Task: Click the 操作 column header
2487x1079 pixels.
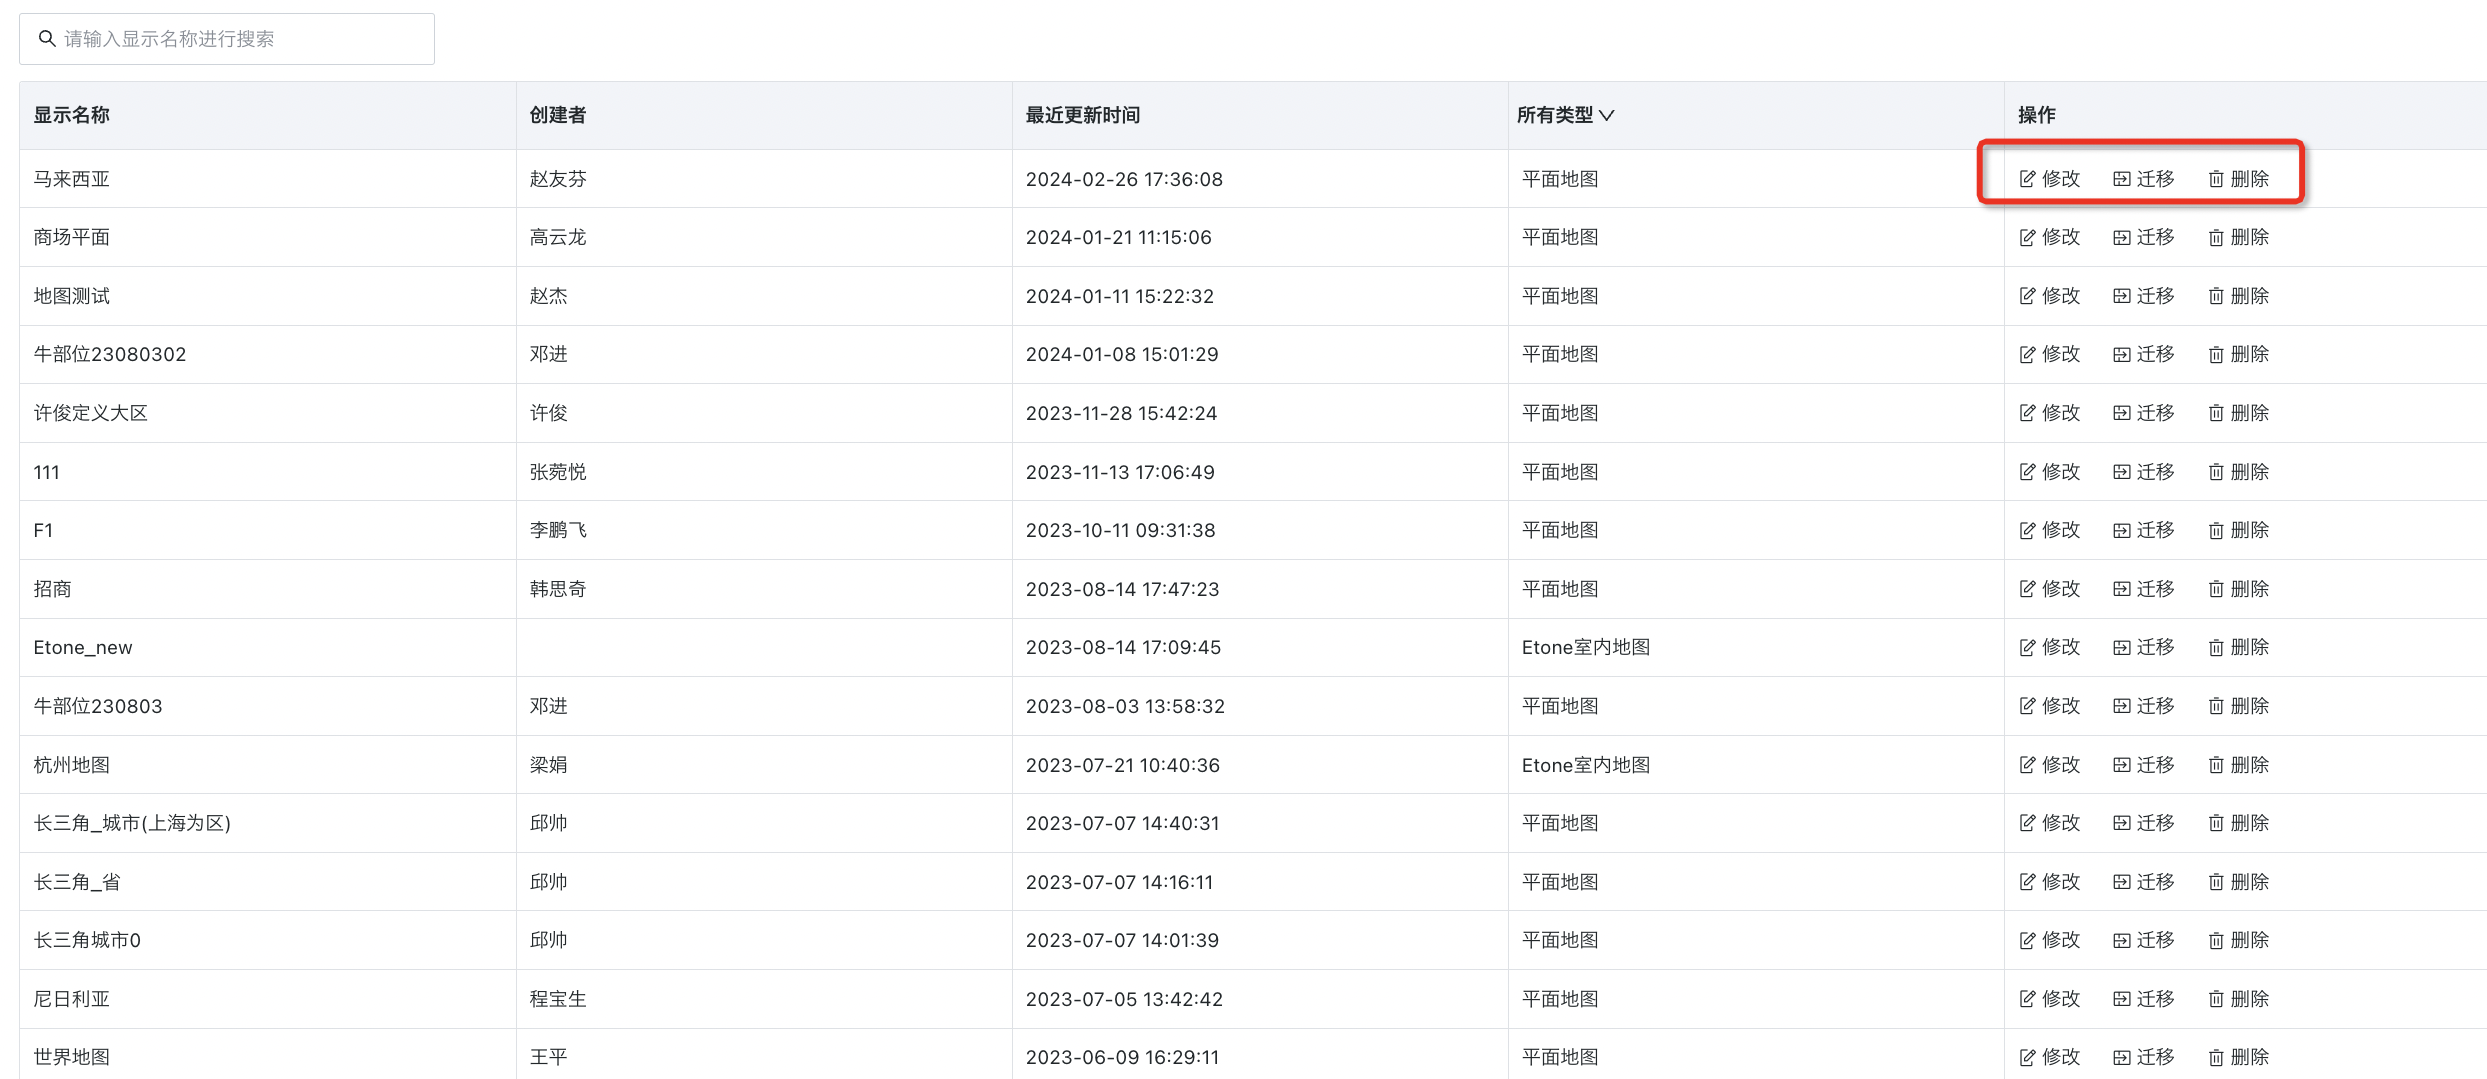Action: [x=2037, y=115]
